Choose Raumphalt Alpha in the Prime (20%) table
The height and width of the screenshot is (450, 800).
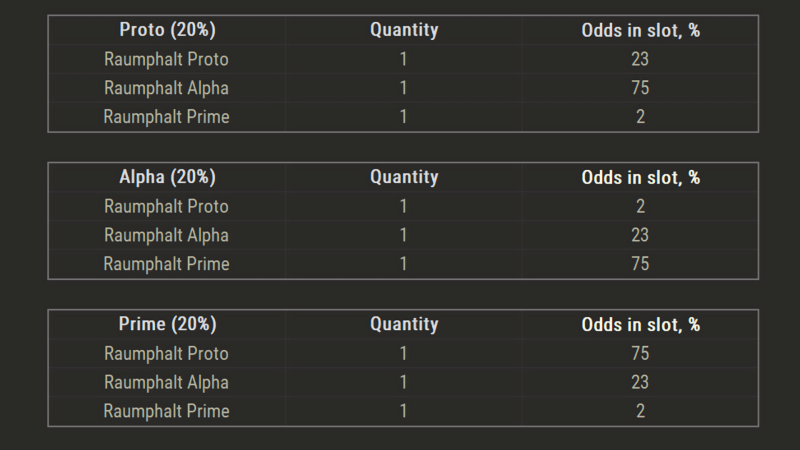coord(166,382)
